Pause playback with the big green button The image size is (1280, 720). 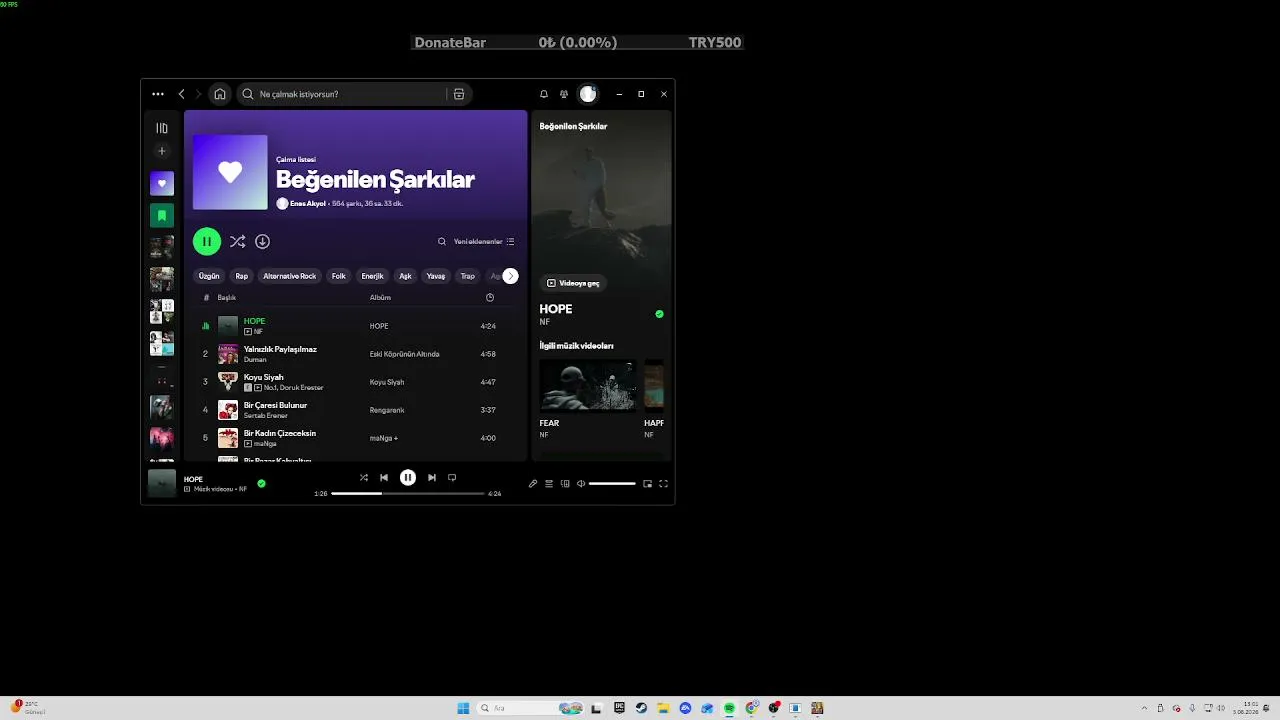(207, 241)
